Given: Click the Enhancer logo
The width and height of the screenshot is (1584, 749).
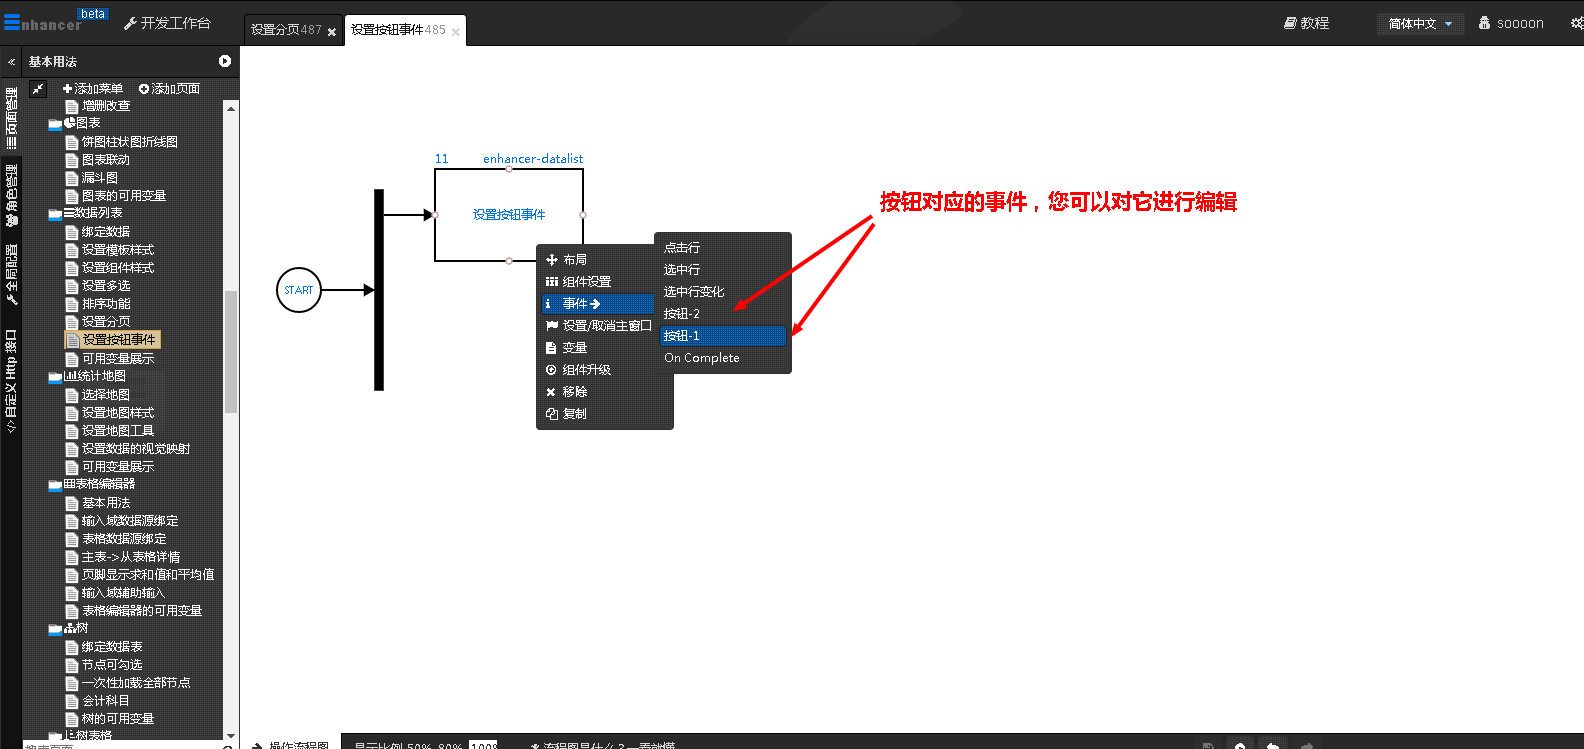Looking at the screenshot, I should click(x=42, y=22).
